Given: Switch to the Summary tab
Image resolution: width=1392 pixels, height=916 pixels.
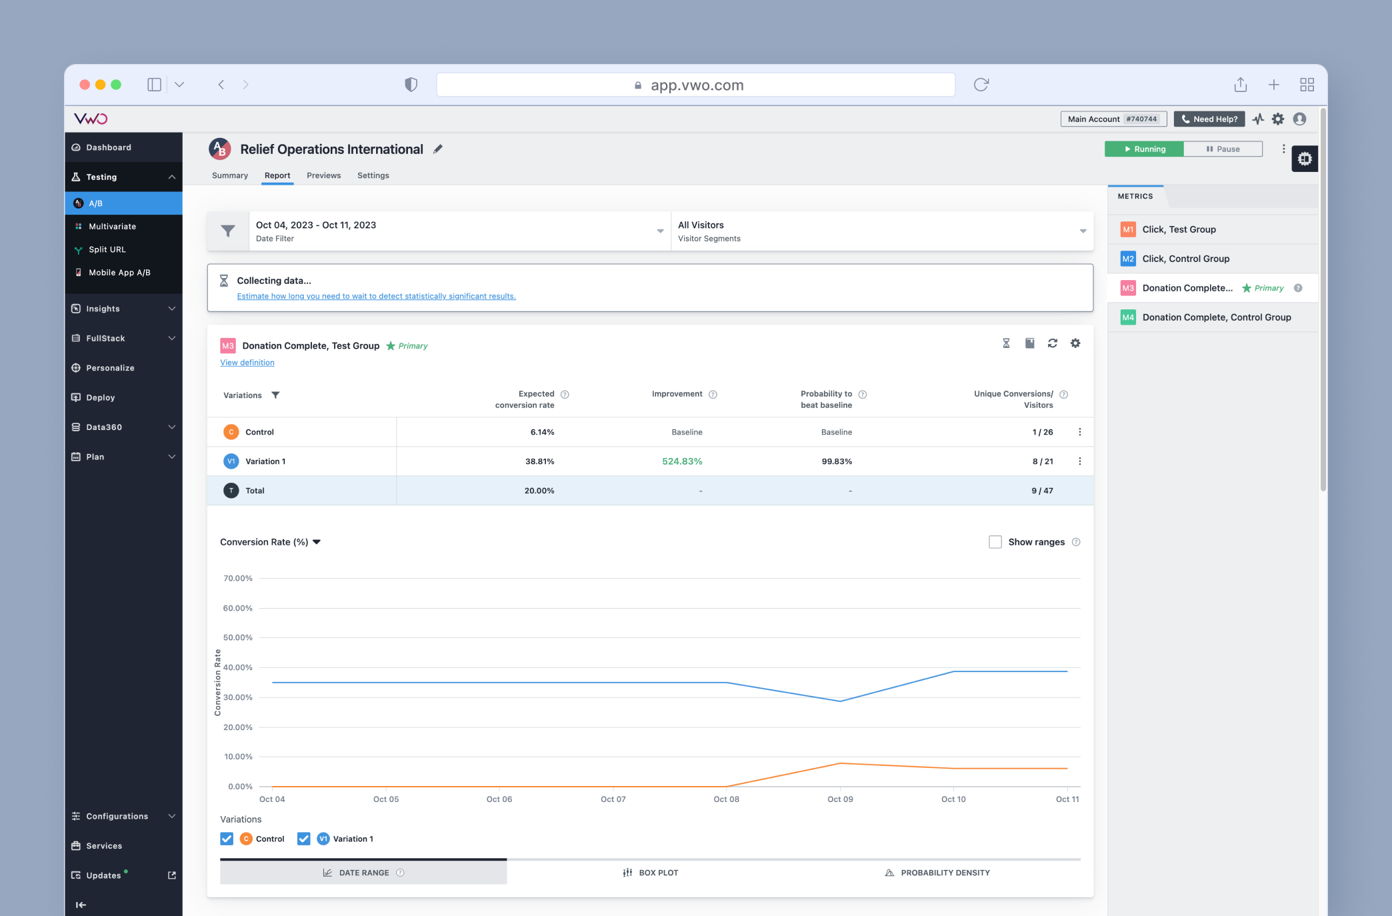Looking at the screenshot, I should point(230,175).
